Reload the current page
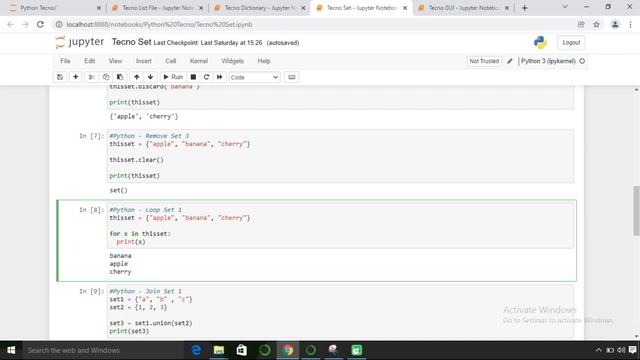 [x=40, y=24]
